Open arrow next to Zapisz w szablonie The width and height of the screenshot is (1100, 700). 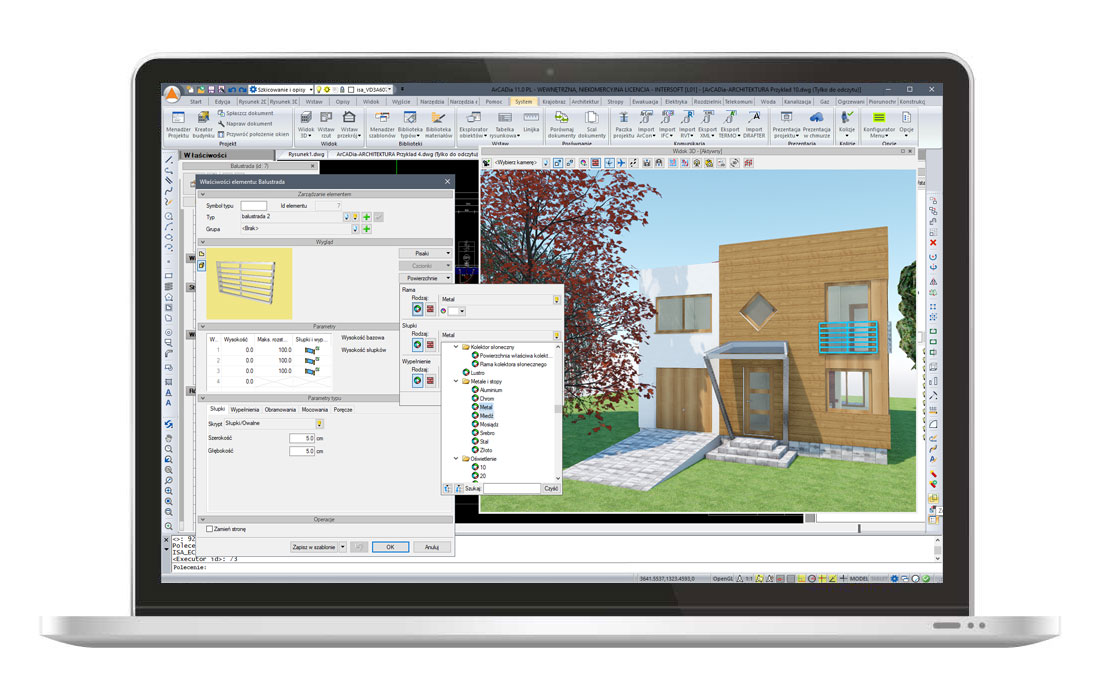click(x=343, y=547)
